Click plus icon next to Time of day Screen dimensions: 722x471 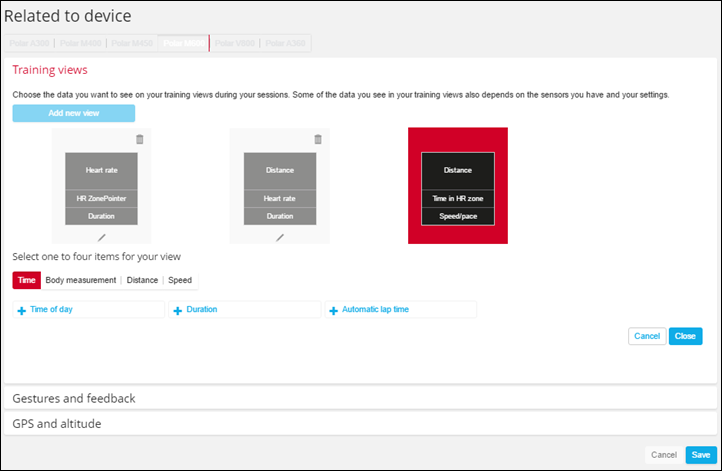[x=22, y=311]
